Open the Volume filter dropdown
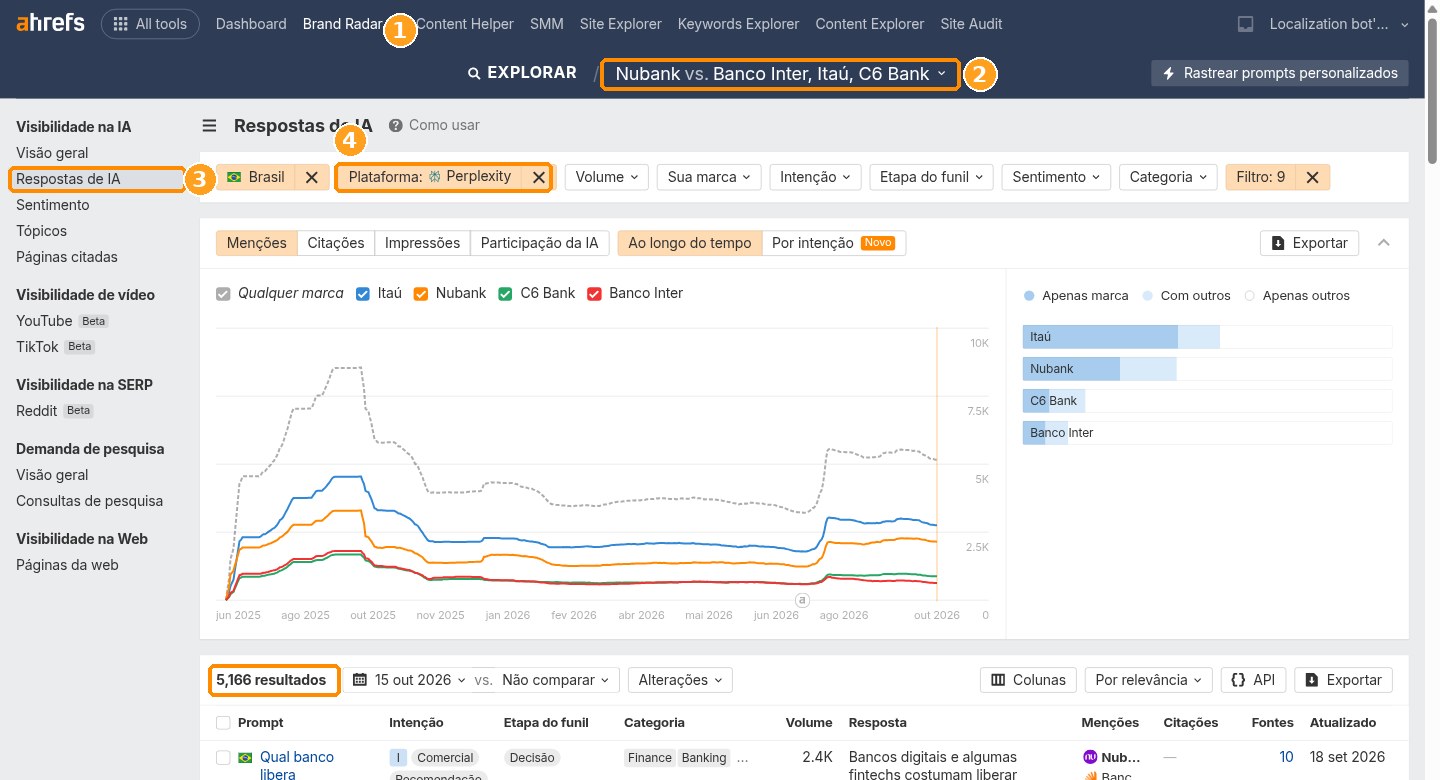Screen dimensions: 1440x780 (607, 177)
